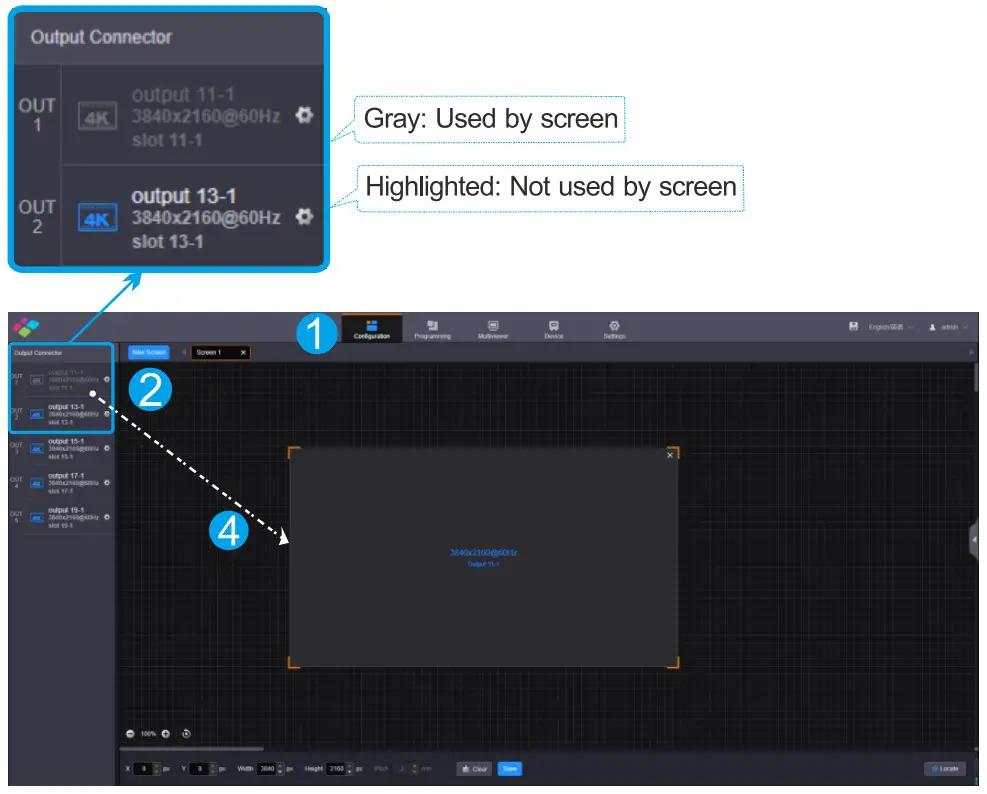Click enlarged blue 4K icon of output 13-1
The height and width of the screenshot is (794, 987).
(98, 218)
